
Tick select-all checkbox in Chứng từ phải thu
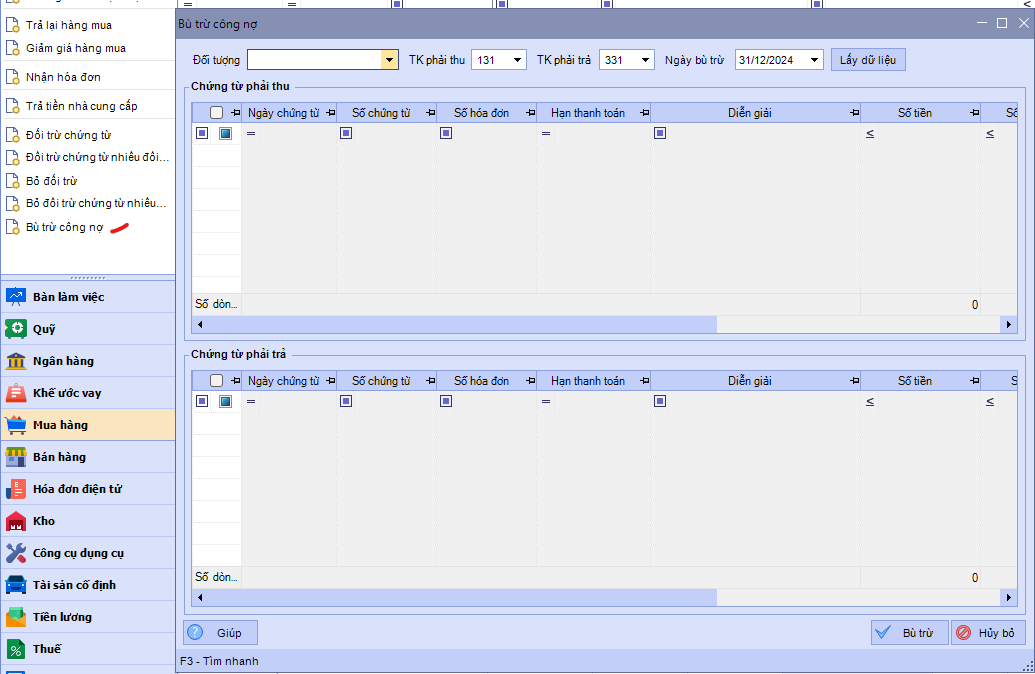216,113
